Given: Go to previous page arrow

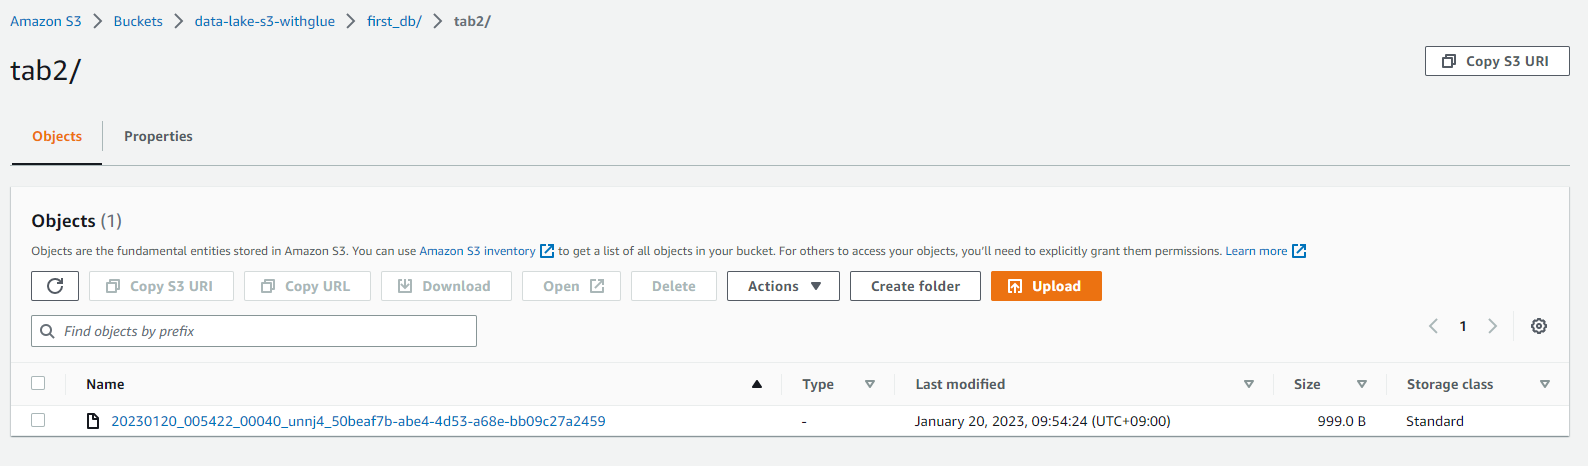Looking at the screenshot, I should 1433,326.
